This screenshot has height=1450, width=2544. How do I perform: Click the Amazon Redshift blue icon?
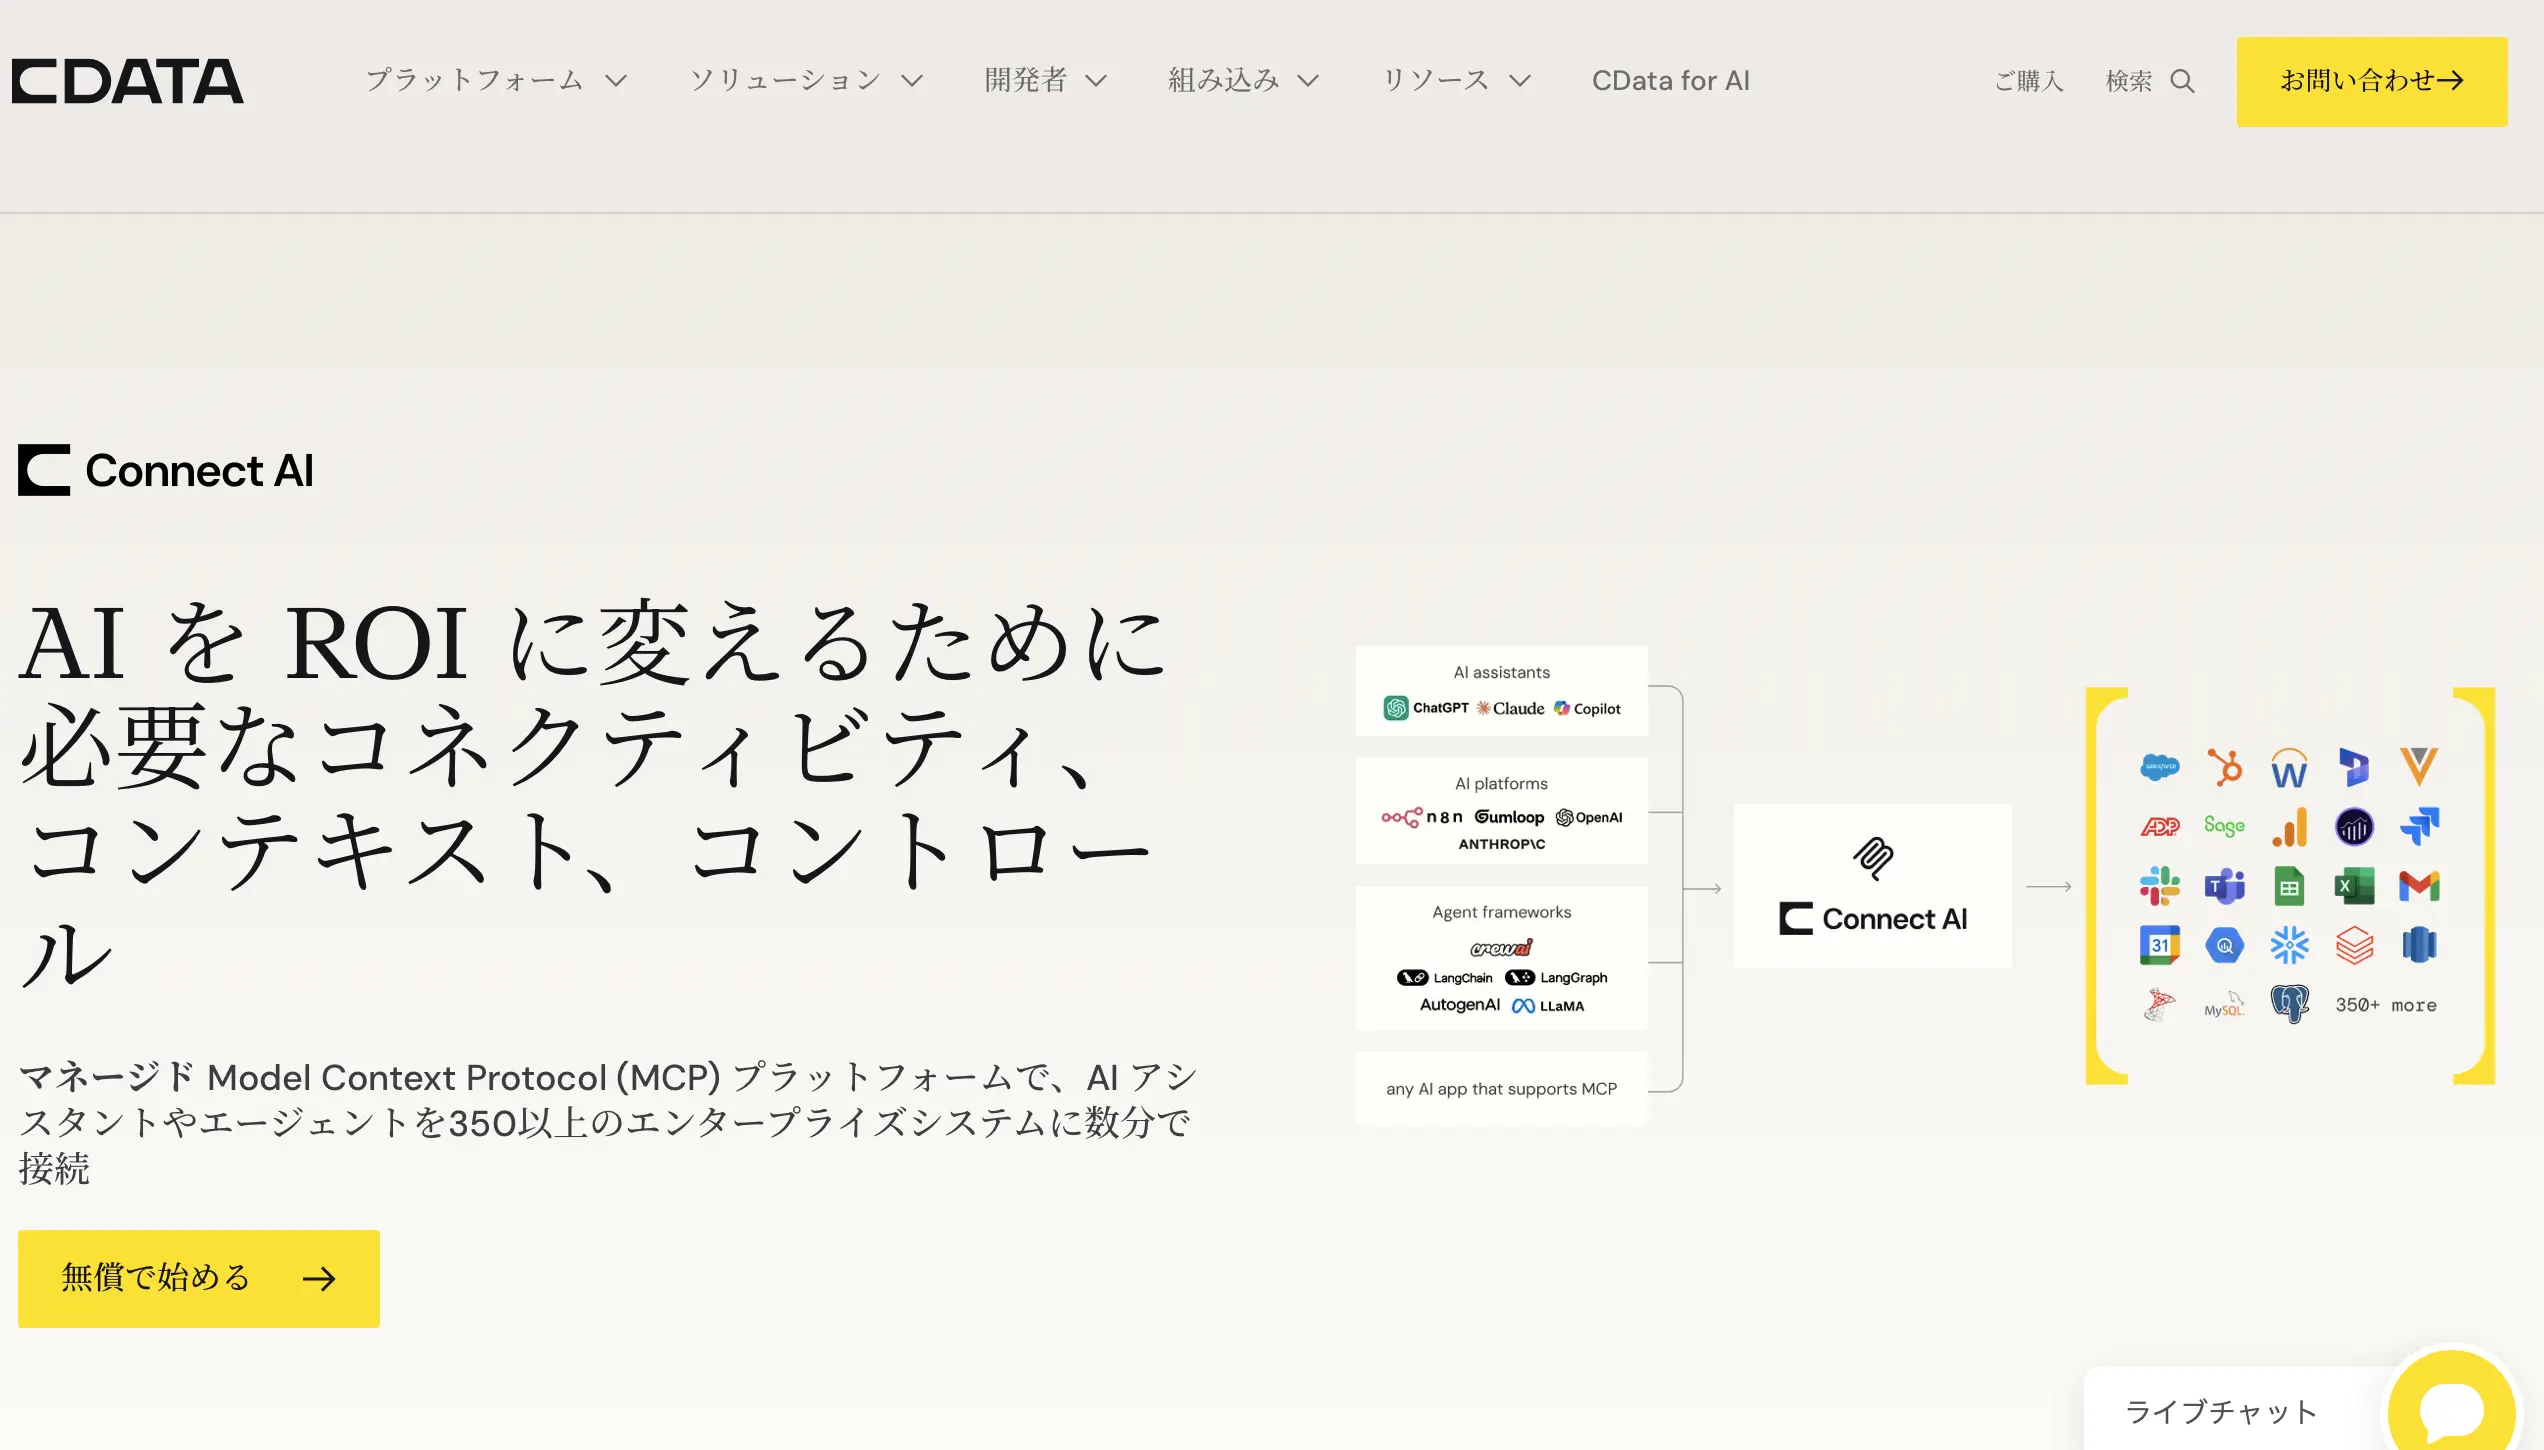[2419, 945]
